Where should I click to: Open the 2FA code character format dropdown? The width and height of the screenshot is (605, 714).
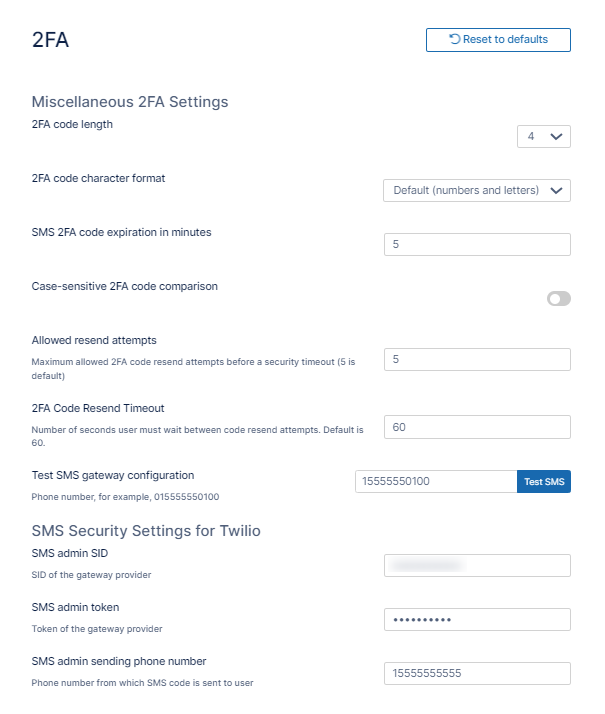pyautogui.click(x=476, y=190)
